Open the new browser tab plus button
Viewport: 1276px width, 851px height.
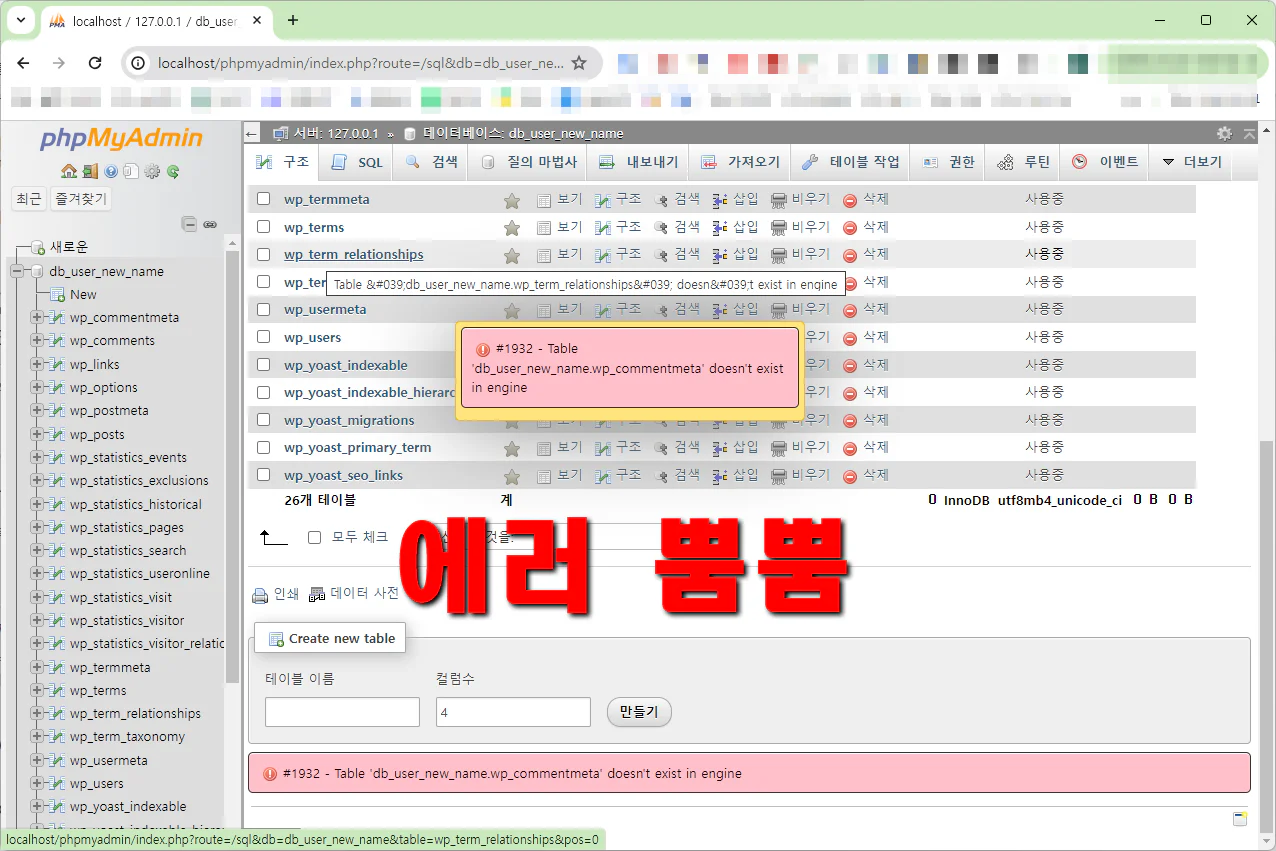point(293,20)
